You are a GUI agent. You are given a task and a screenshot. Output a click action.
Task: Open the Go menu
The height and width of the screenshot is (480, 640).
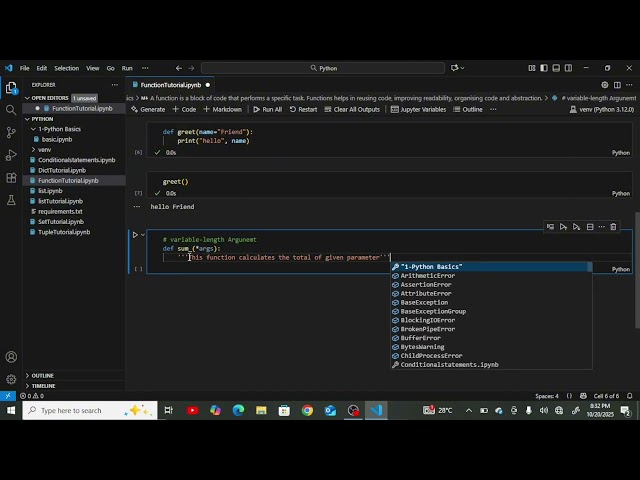pos(111,68)
